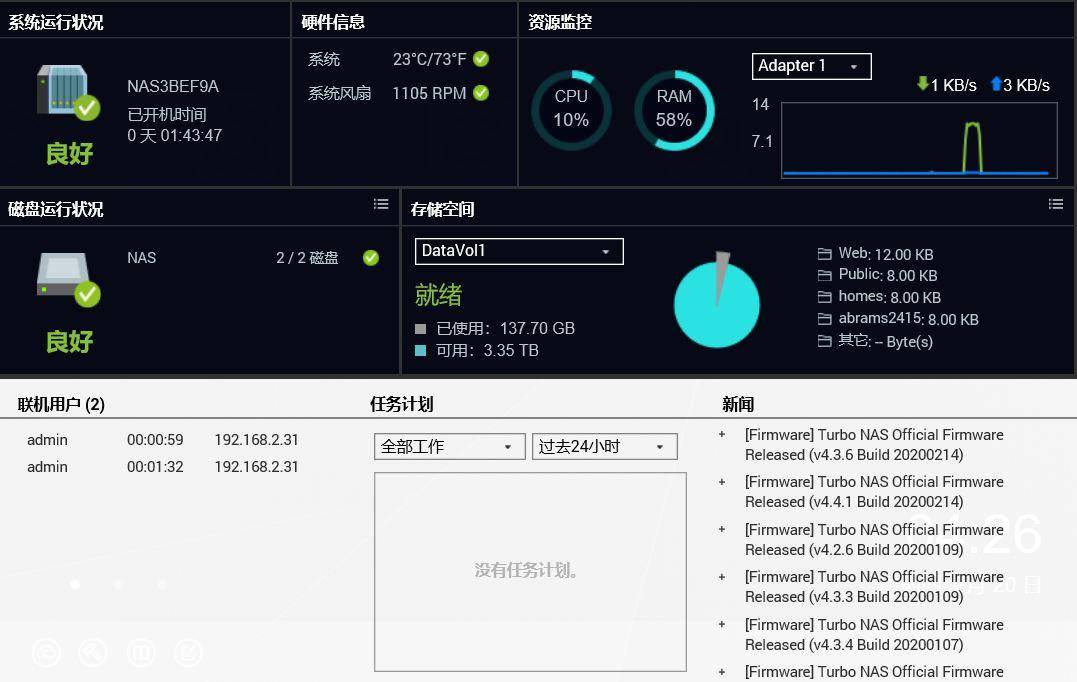Open the Adapter 1 dropdown
The width and height of the screenshot is (1077, 682).
810,66
